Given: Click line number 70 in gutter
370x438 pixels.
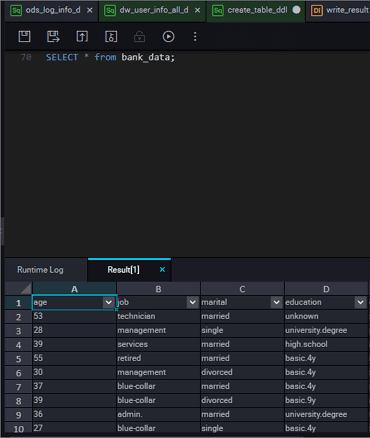Looking at the screenshot, I should coord(26,57).
